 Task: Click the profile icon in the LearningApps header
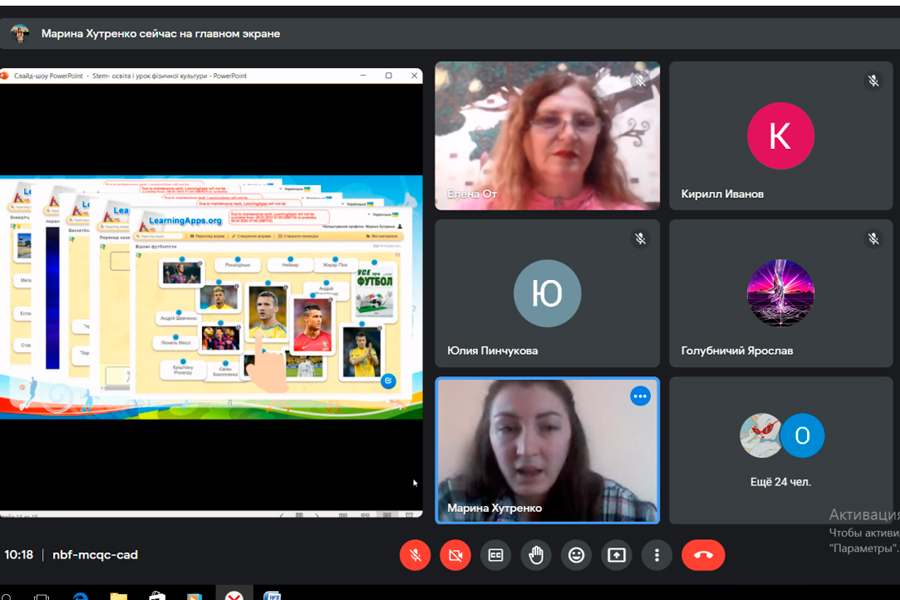400,226
